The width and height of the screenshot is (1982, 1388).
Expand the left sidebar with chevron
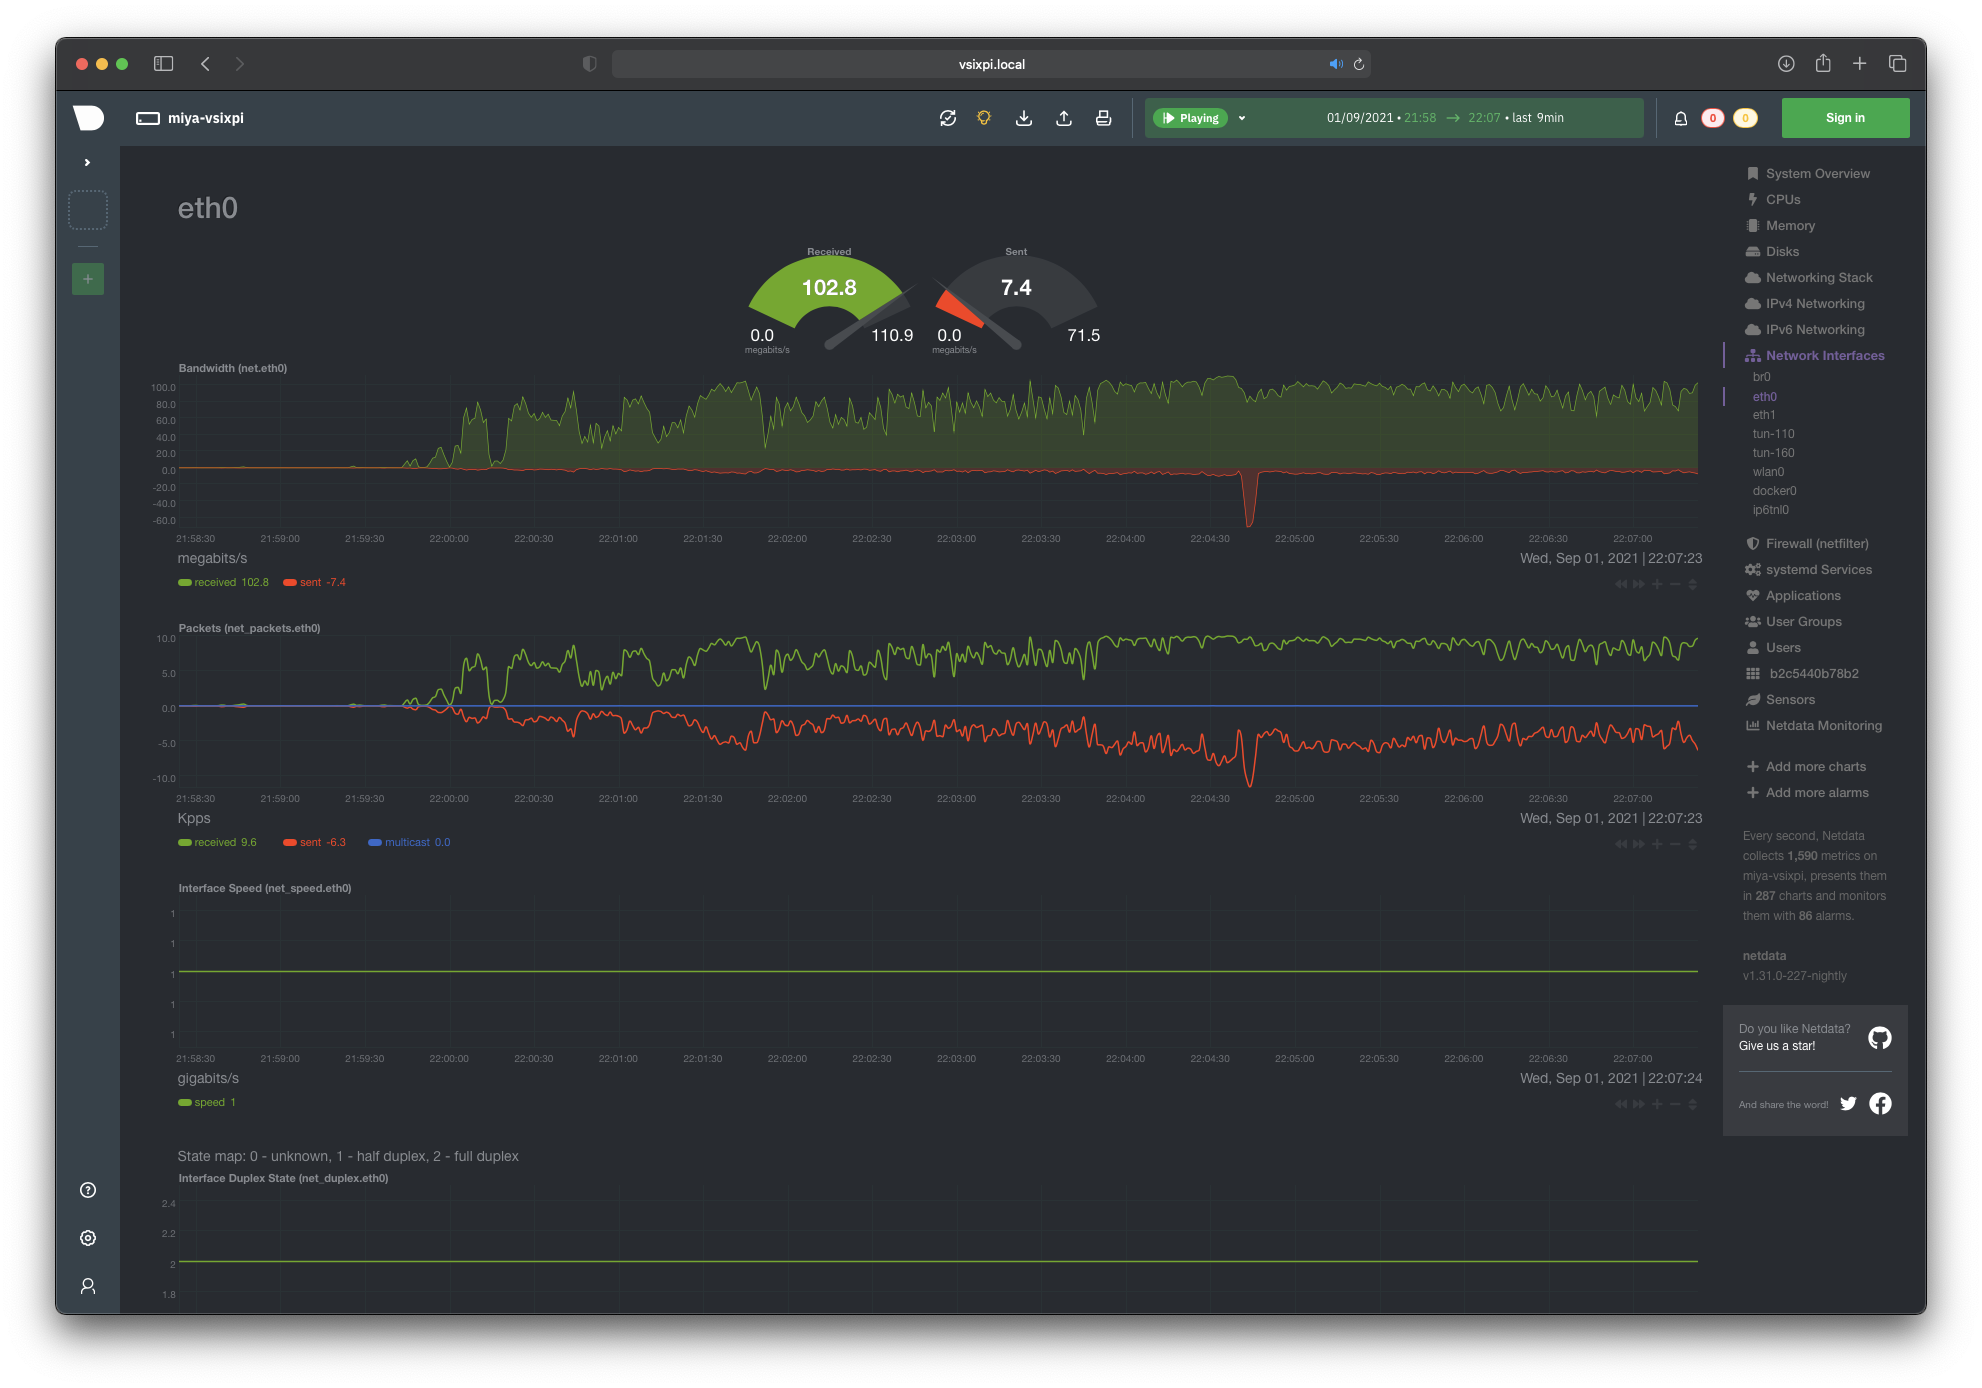pos(88,162)
